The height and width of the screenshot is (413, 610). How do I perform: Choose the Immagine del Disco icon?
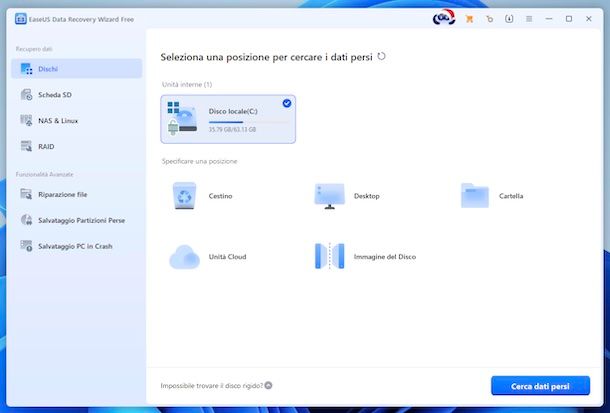330,256
